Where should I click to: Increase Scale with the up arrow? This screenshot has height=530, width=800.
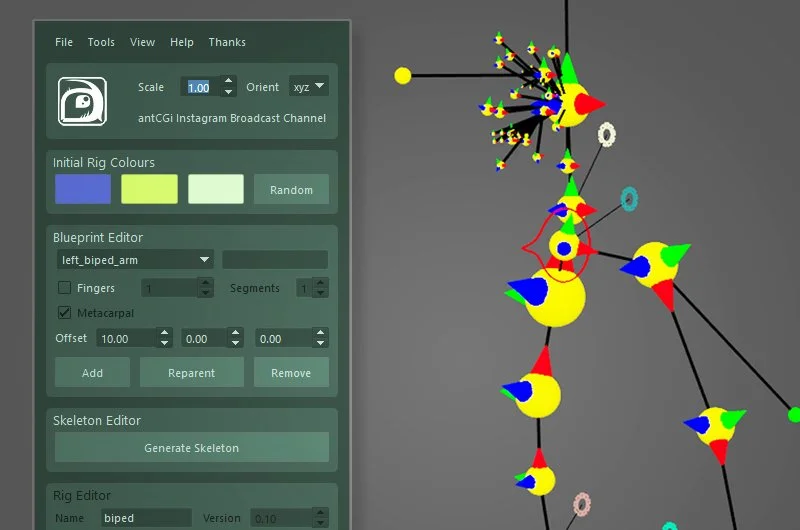[x=229, y=81]
